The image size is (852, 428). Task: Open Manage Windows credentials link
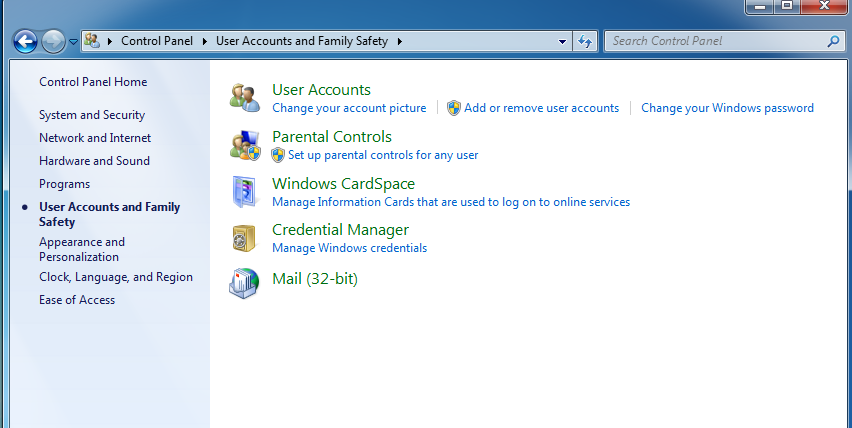(349, 248)
